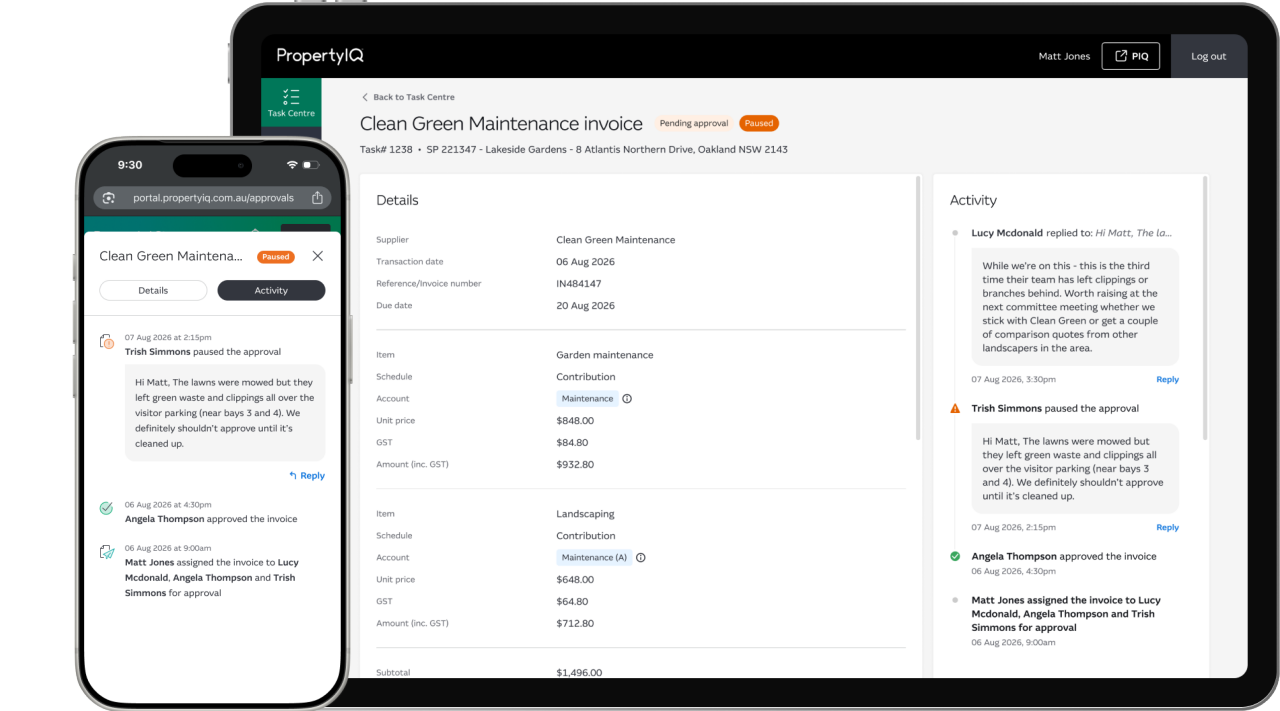
Task: Click the Clean Green Maintenance supplier value
Action: coord(615,240)
